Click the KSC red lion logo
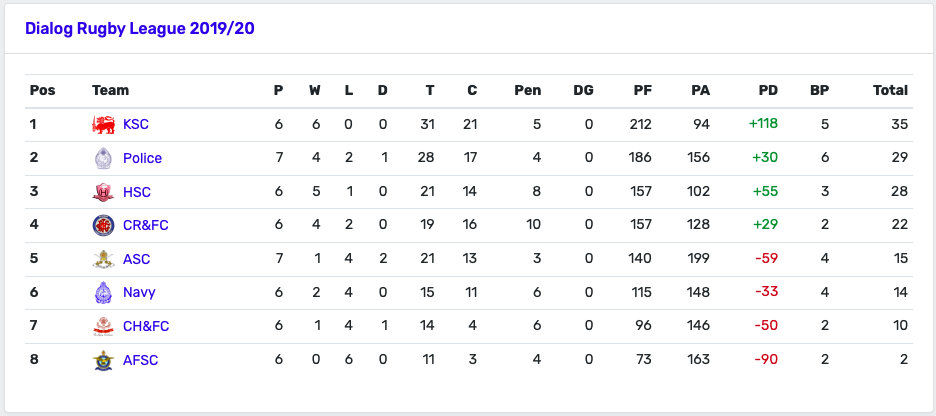The image size is (936, 416). click(103, 124)
